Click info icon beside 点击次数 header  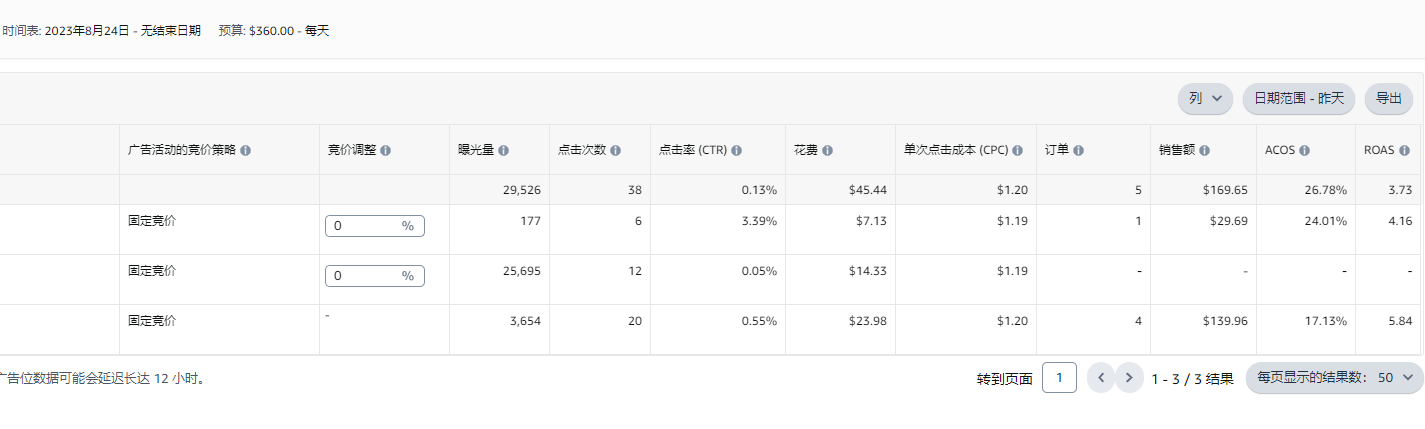click(x=616, y=150)
